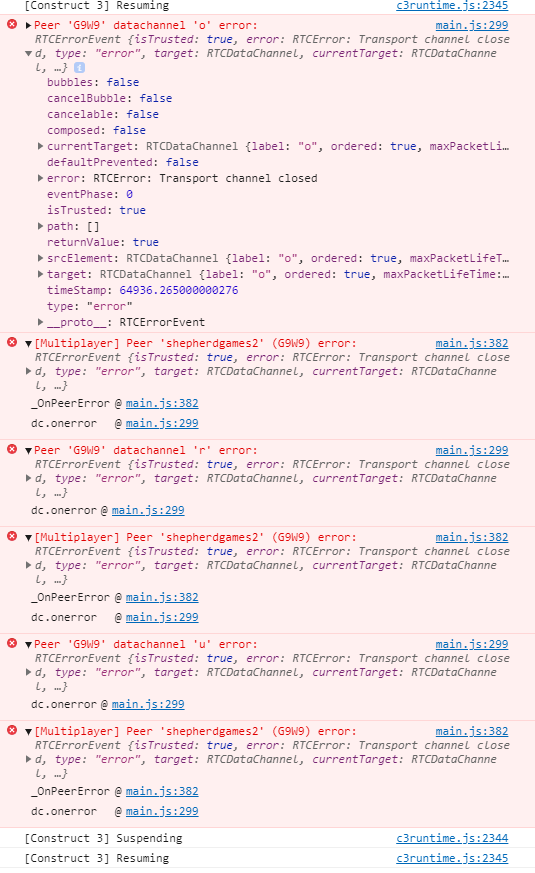
Task: Open main.js:382 link for last Multiplayer error
Action: point(472,731)
